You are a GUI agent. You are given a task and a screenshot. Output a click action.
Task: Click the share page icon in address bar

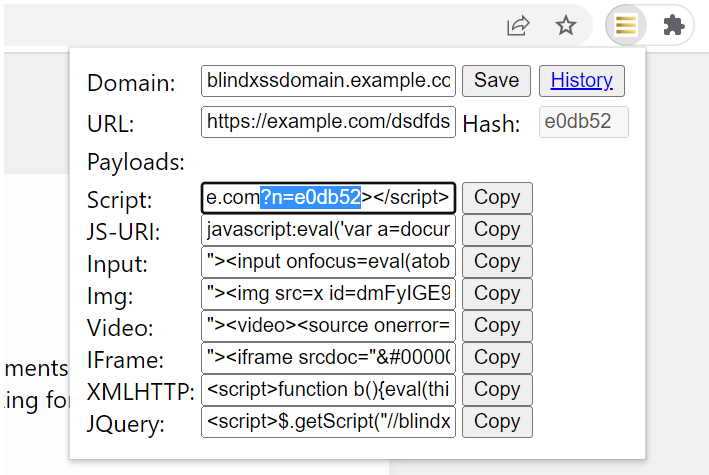tap(518, 25)
